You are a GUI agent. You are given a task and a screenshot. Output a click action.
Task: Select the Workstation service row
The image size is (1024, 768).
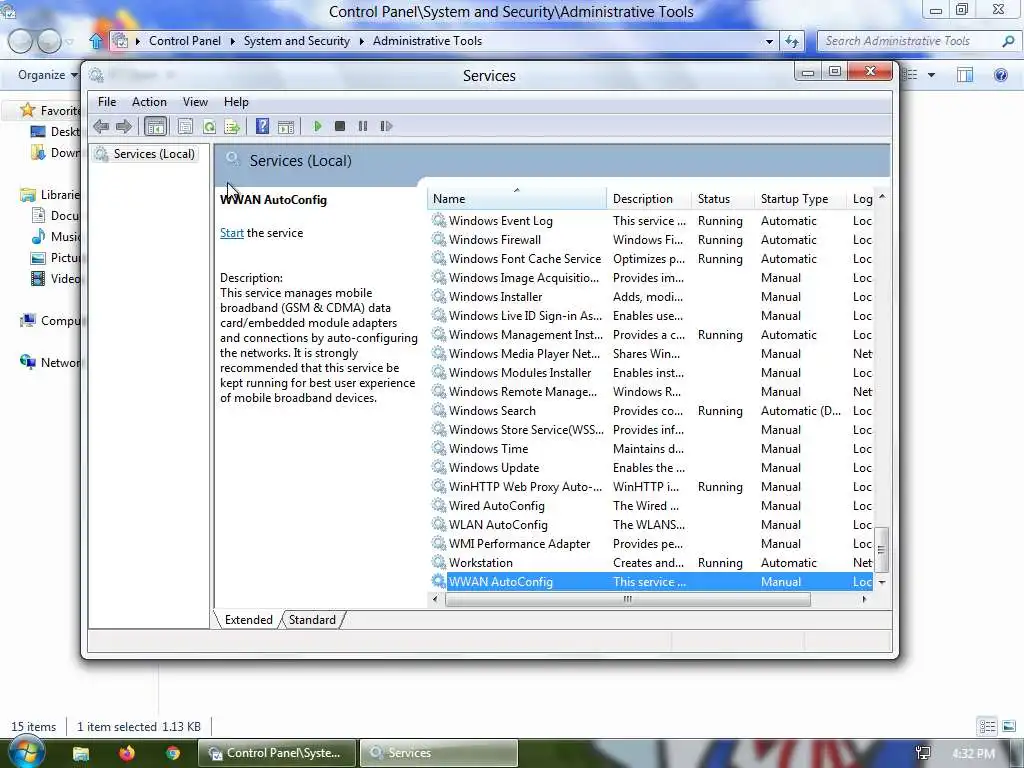click(650, 562)
